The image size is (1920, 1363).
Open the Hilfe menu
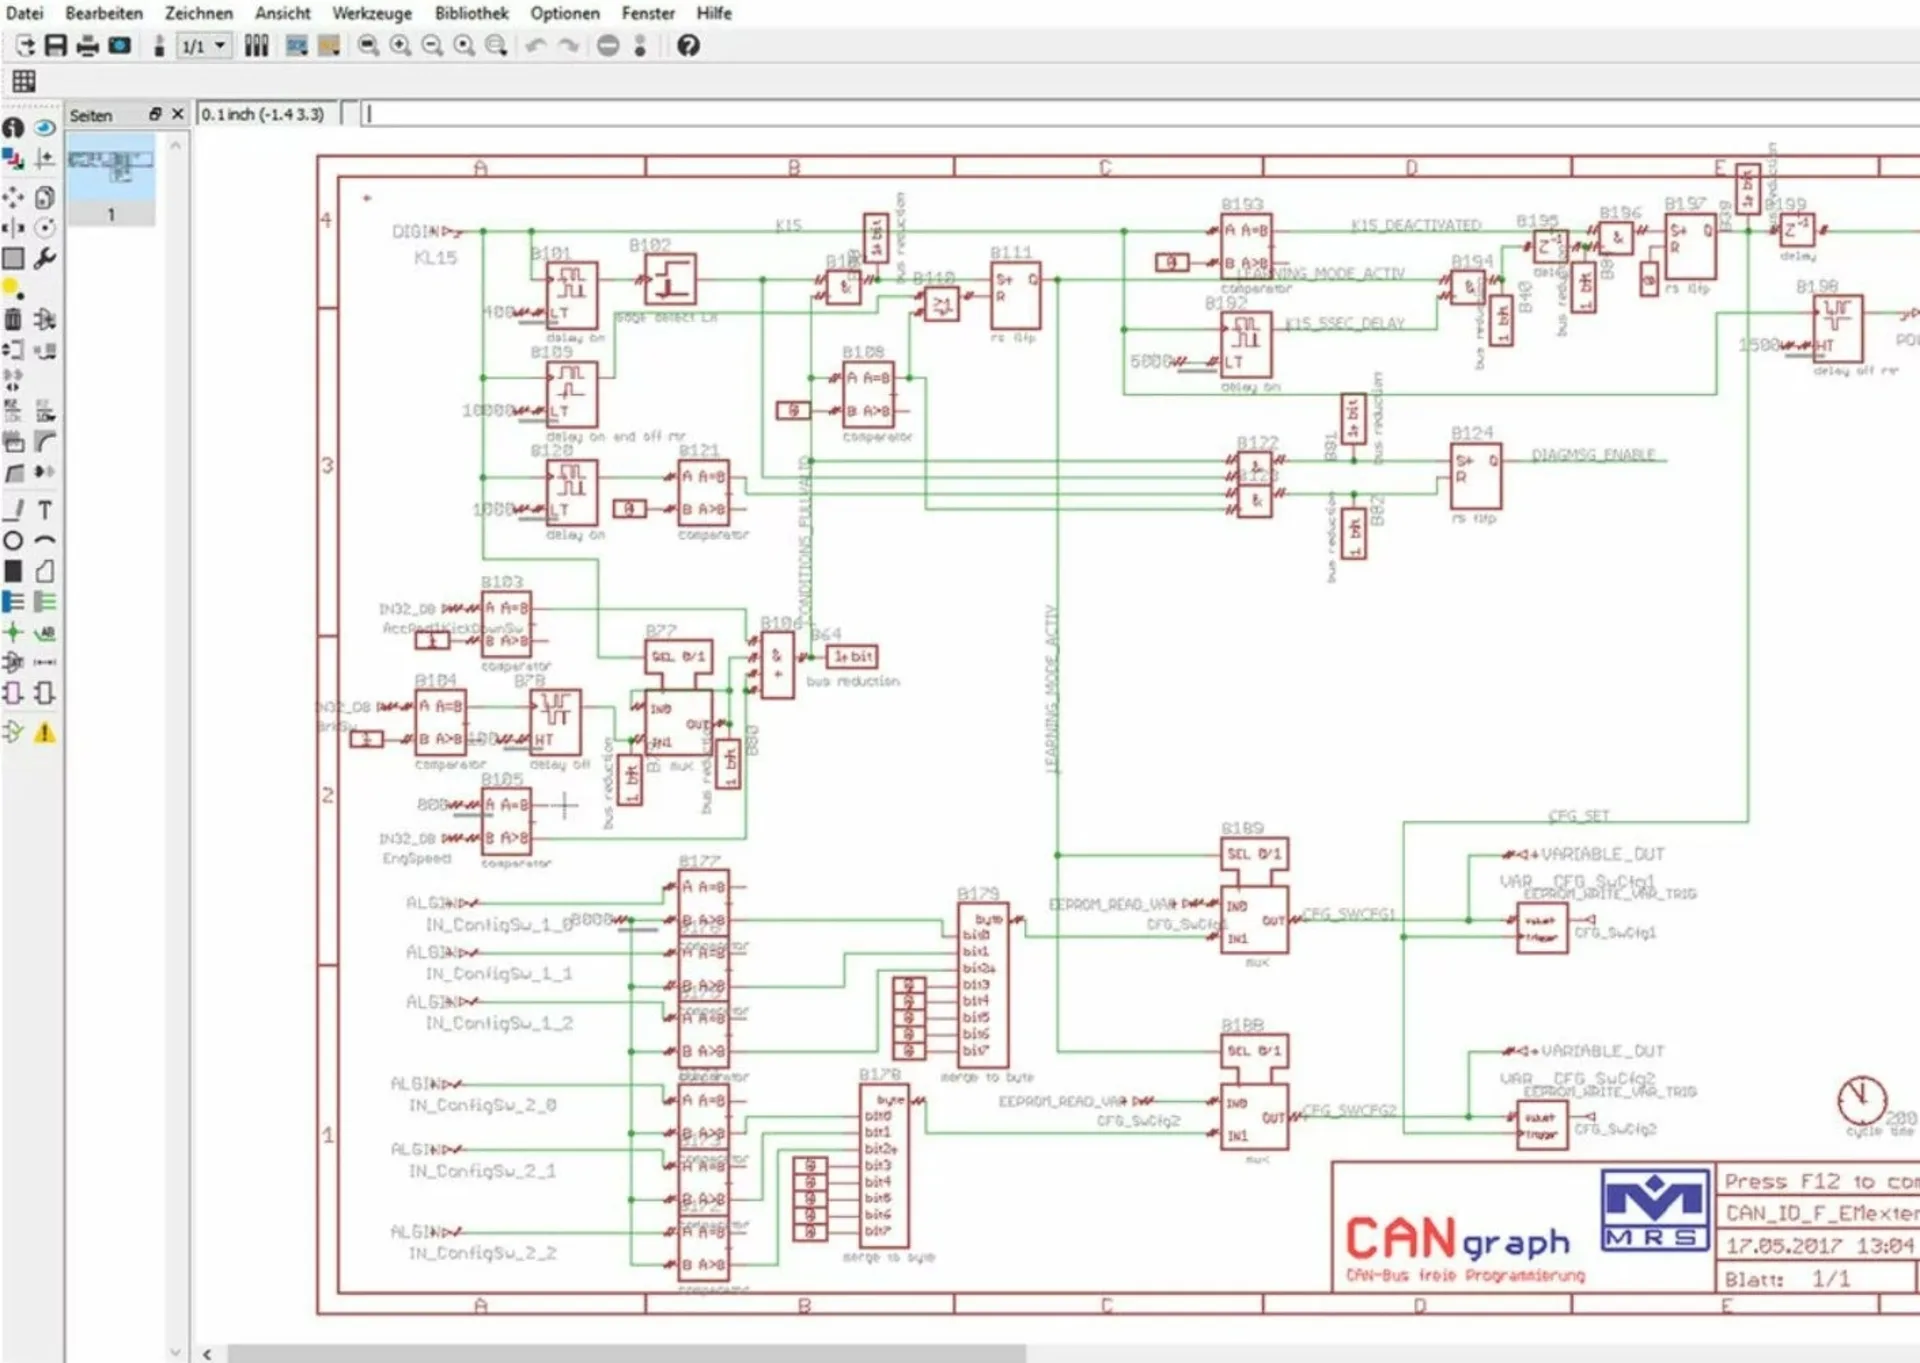pos(714,13)
